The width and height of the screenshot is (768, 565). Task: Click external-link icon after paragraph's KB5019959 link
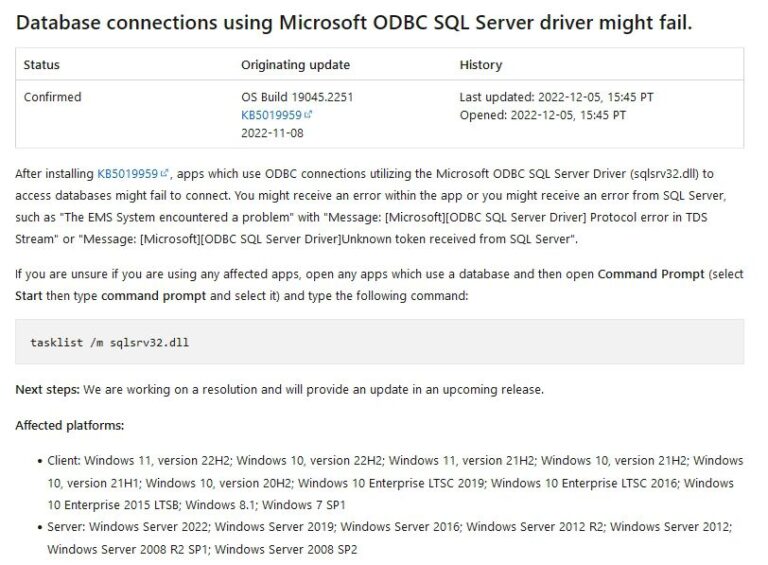165,174
